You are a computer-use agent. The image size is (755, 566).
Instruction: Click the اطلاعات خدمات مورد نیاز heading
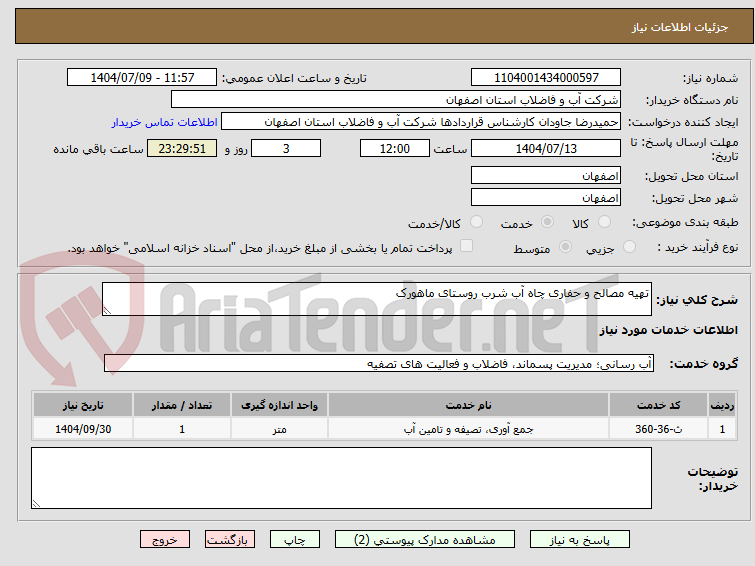coord(668,330)
